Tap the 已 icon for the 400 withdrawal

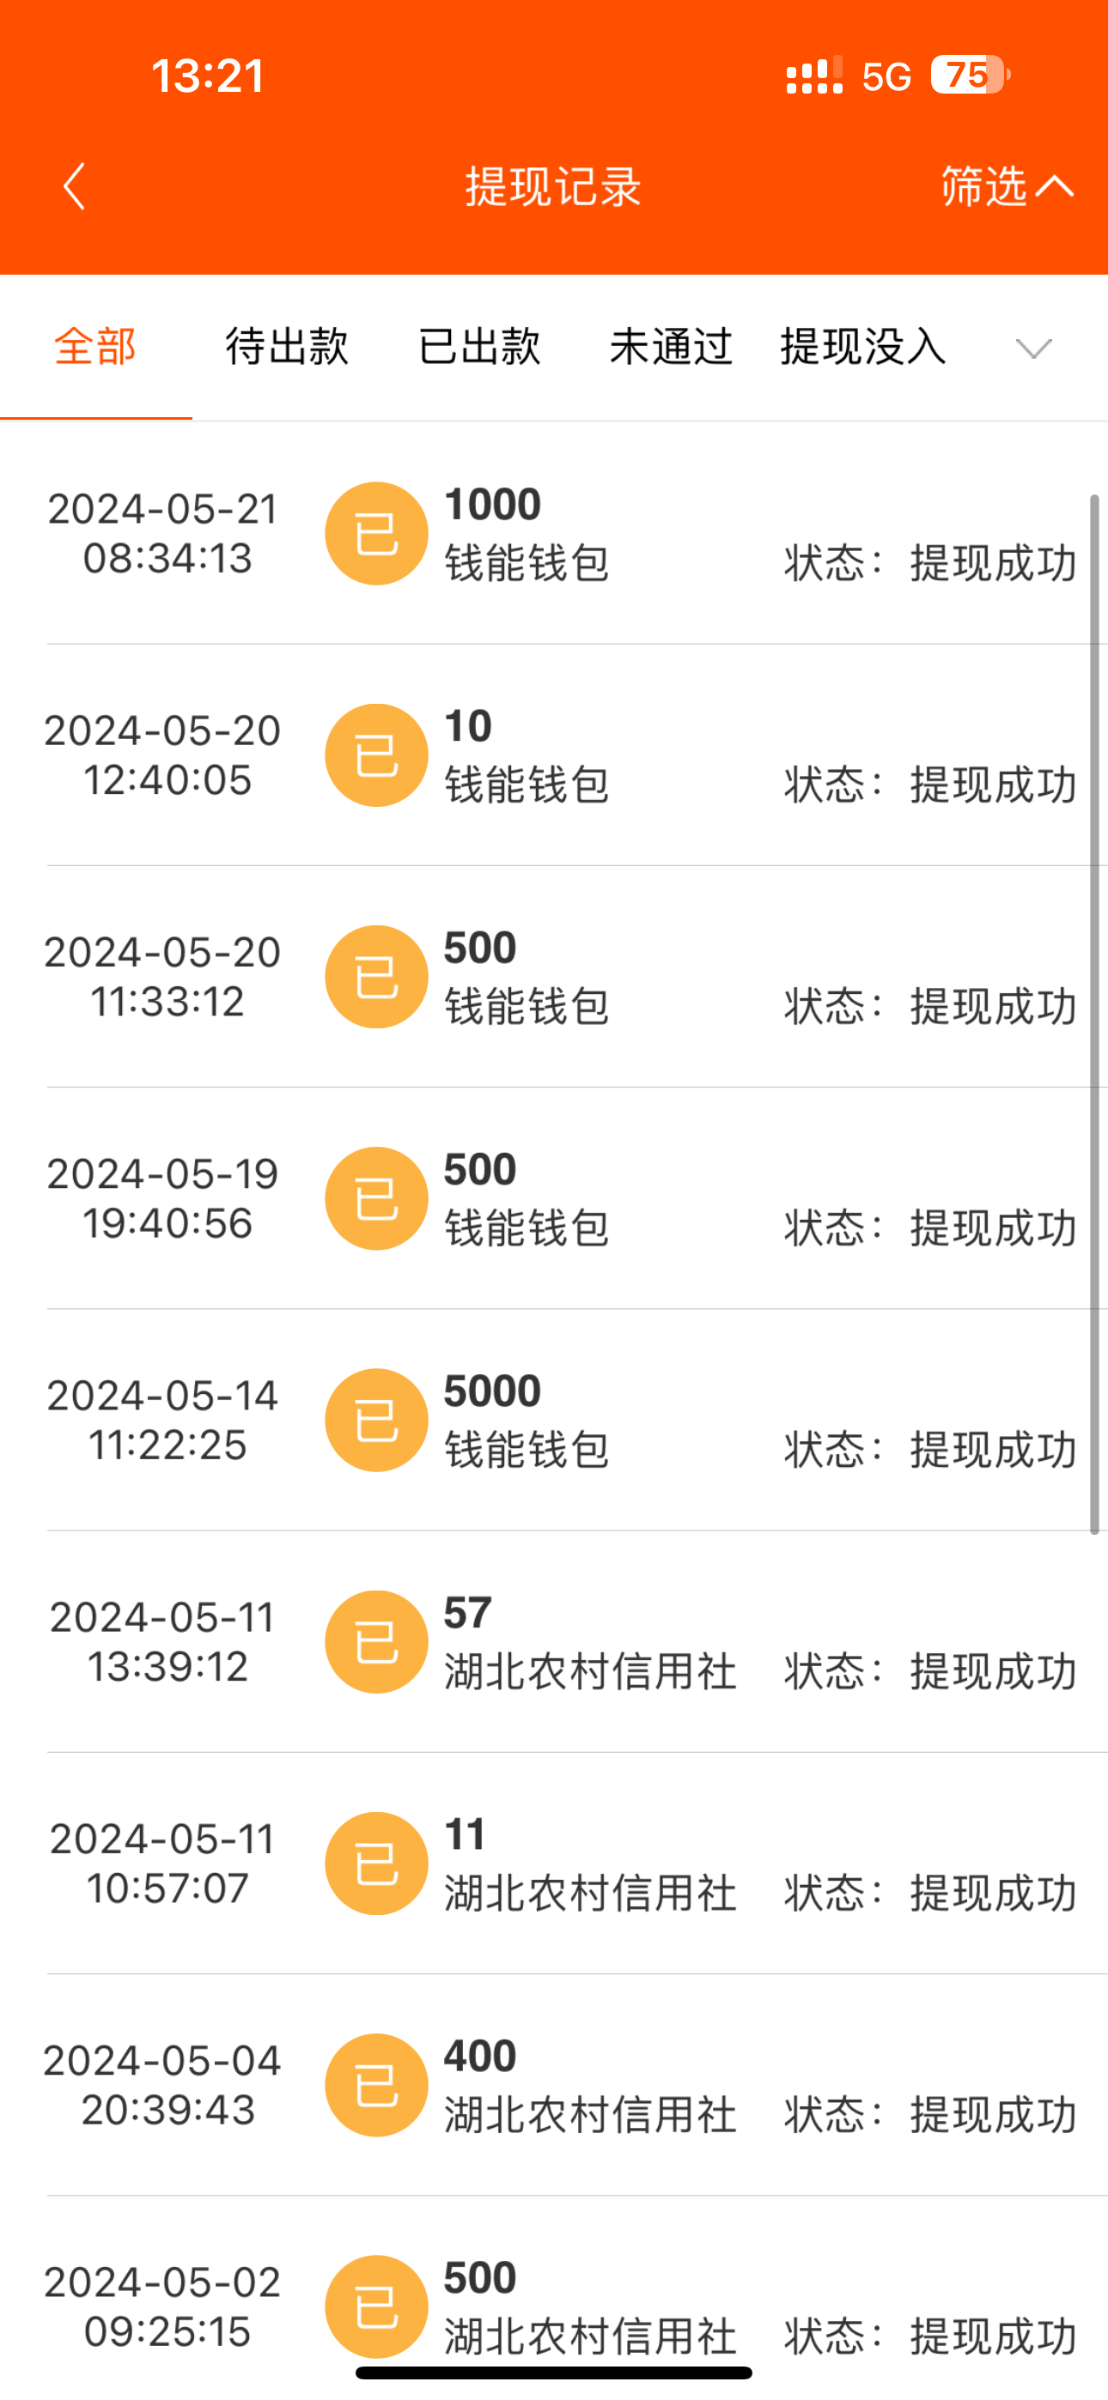pyautogui.click(x=377, y=2085)
